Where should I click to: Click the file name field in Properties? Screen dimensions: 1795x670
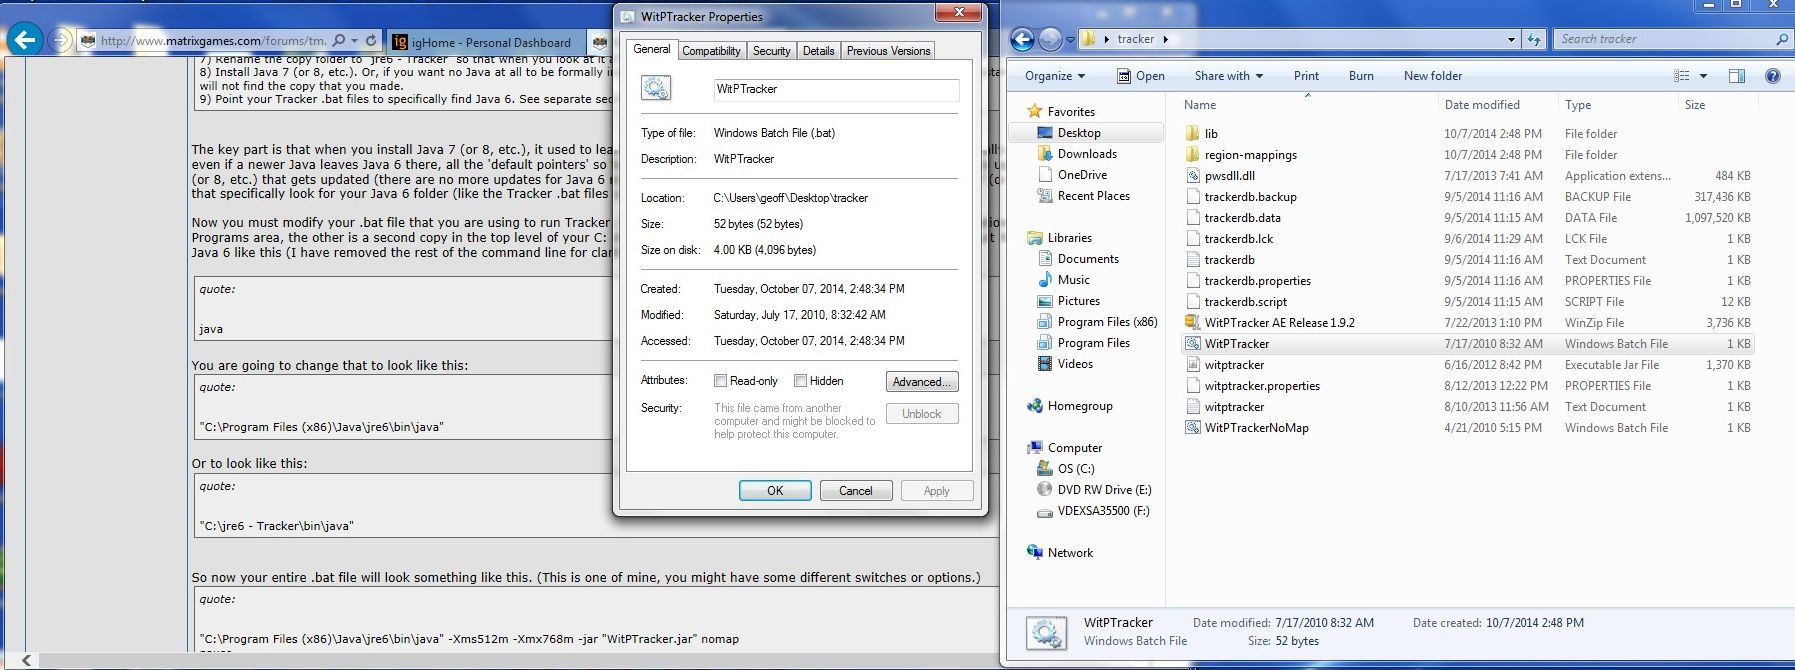(x=836, y=89)
